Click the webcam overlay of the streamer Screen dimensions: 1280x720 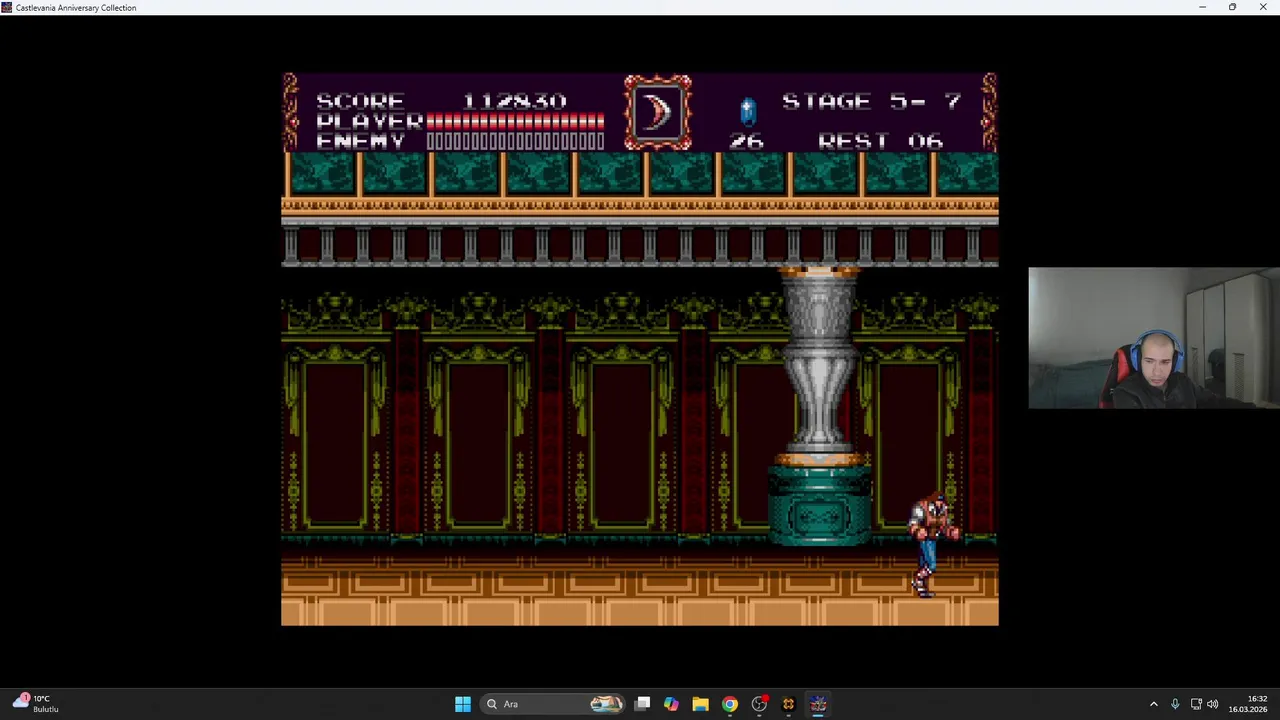coord(1154,338)
